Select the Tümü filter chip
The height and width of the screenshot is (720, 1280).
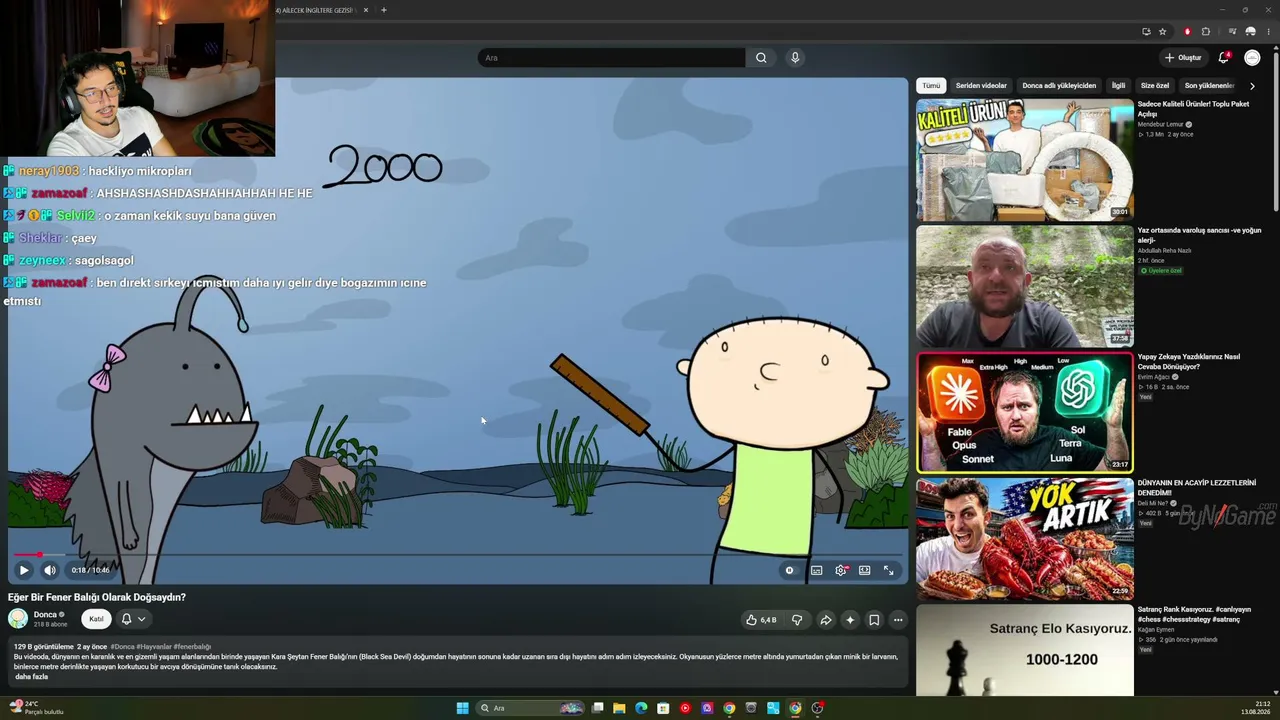click(x=931, y=86)
